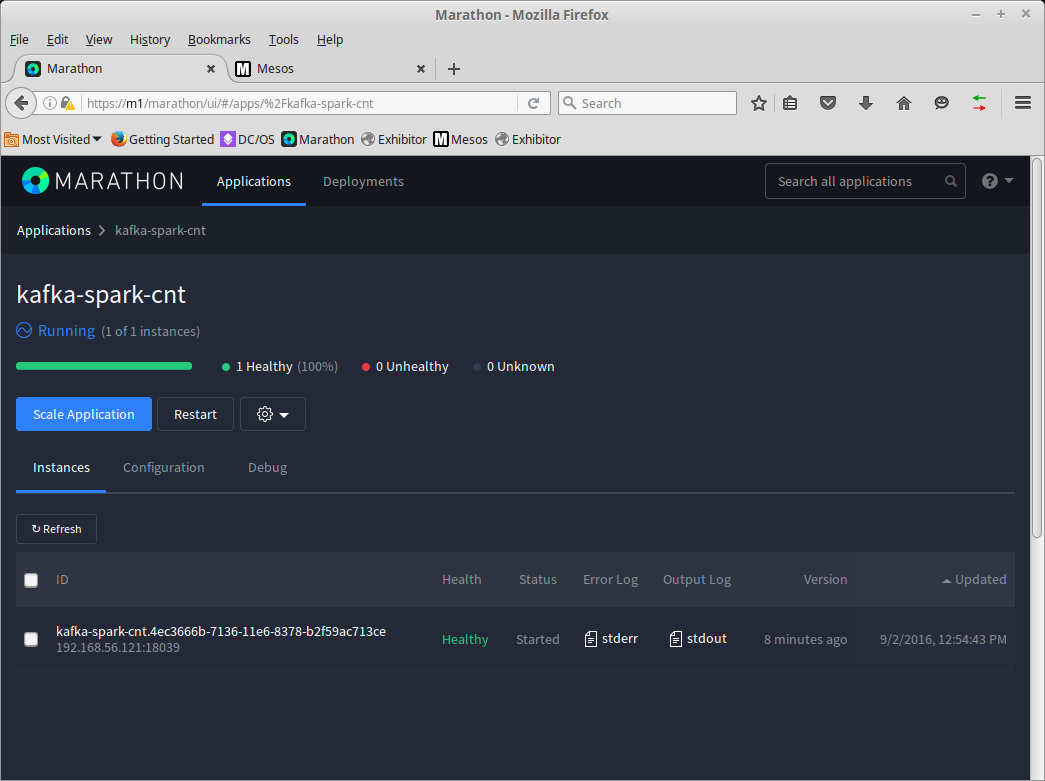Sort by the Health column header
Screen dimensions: 1045x781
pyautogui.click(x=462, y=580)
